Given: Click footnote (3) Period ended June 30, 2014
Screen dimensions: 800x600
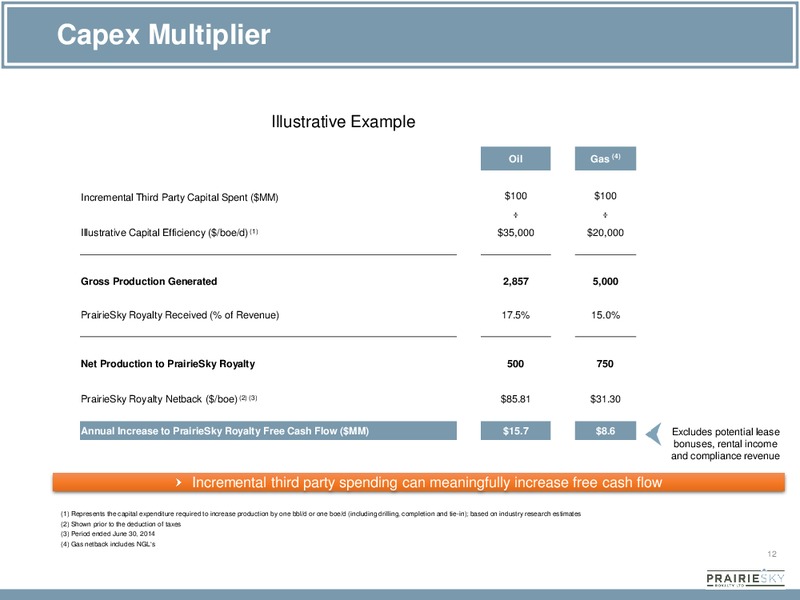Looking at the screenshot, I should [x=108, y=534].
